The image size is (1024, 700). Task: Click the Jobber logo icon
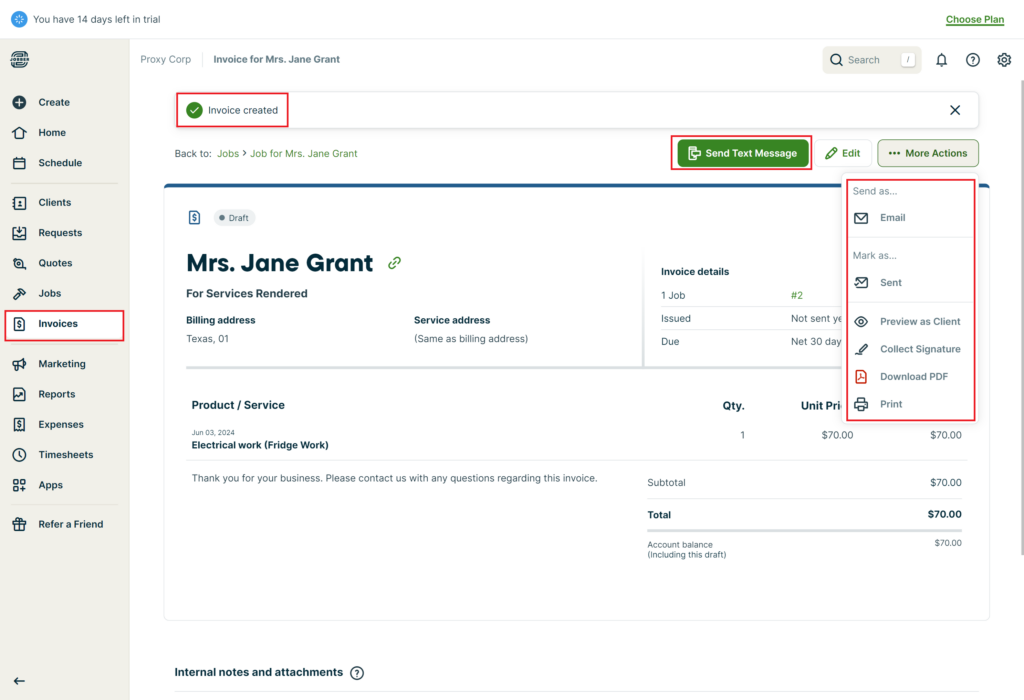click(20, 59)
